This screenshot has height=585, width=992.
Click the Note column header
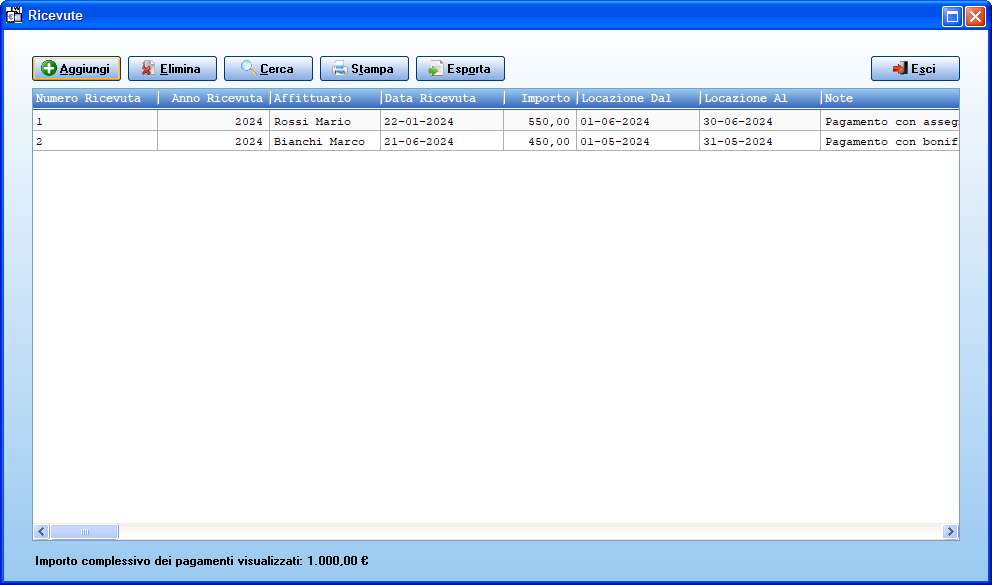pos(890,98)
